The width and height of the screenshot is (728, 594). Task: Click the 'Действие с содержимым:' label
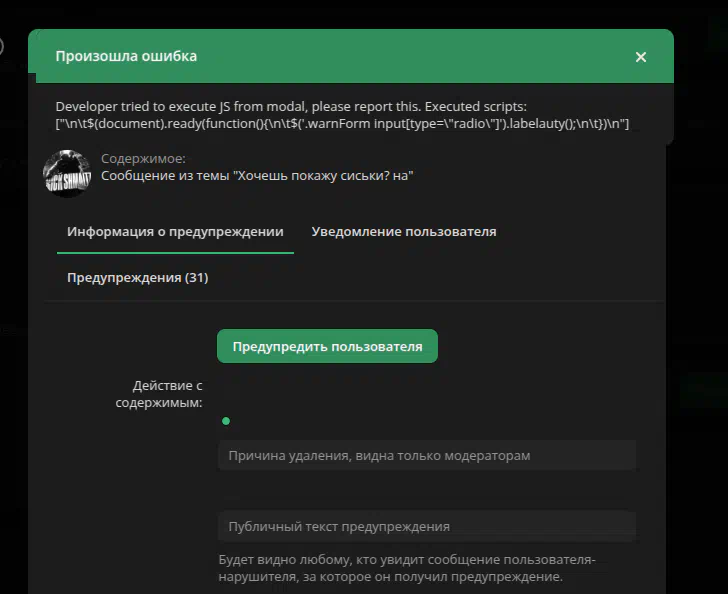(x=159, y=394)
